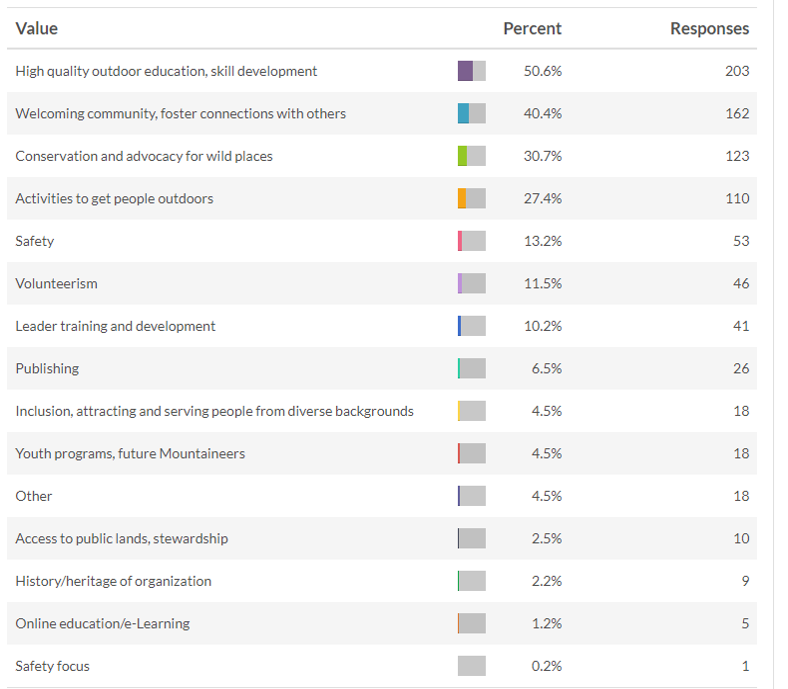
Task: Click the orange bar for Activities outdoors
Action: click(x=462, y=199)
